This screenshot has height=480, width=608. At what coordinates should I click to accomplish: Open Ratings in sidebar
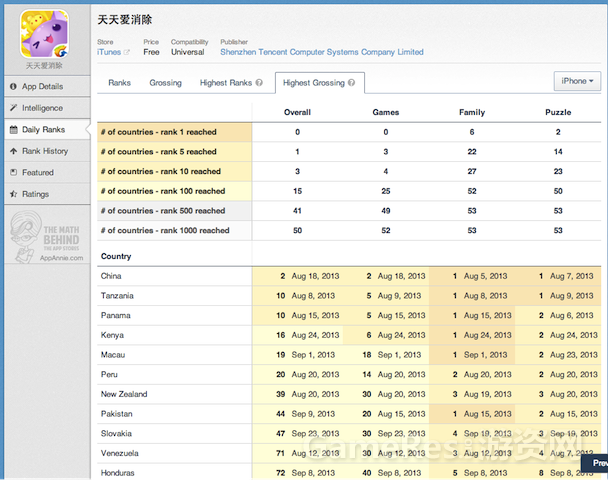(x=47, y=194)
